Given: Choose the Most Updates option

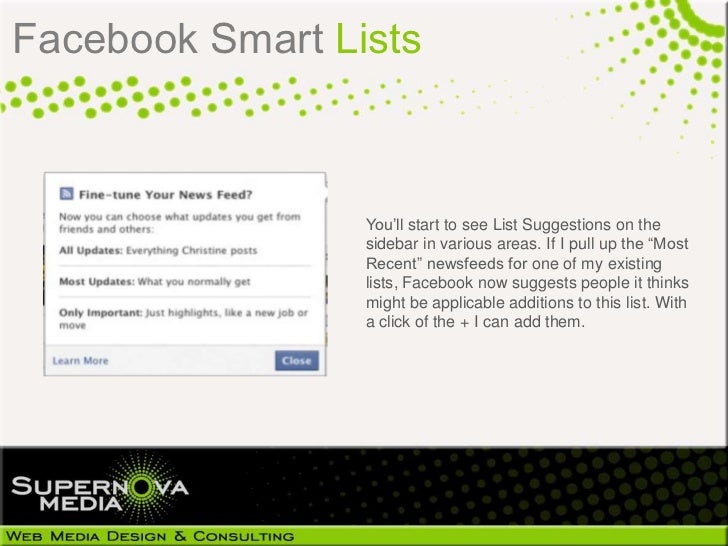Looking at the screenshot, I should 155,281.
